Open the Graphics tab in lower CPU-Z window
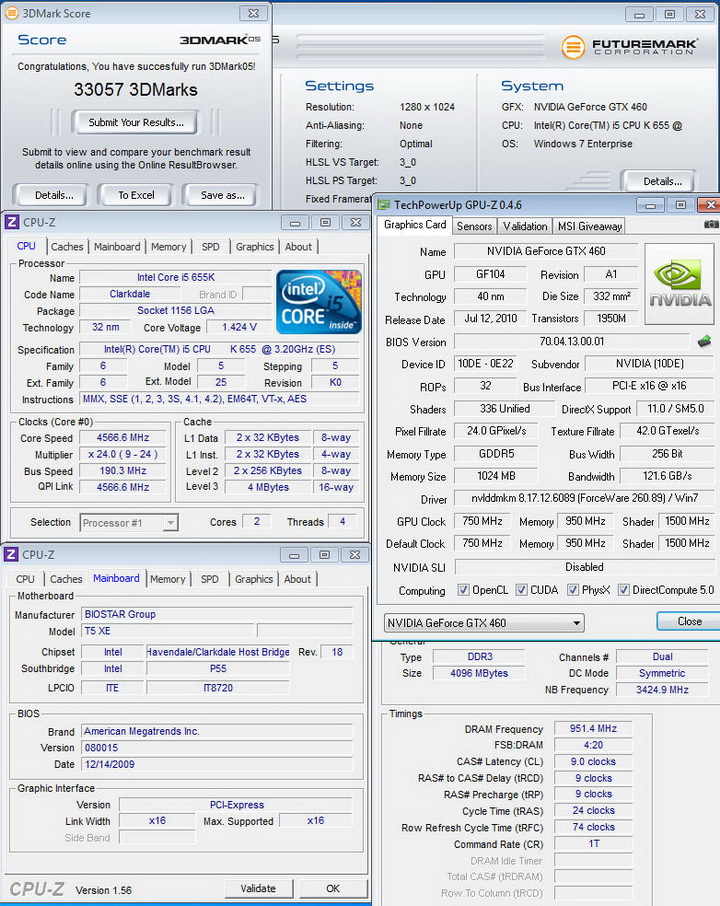The height and width of the screenshot is (906, 720). [x=254, y=579]
